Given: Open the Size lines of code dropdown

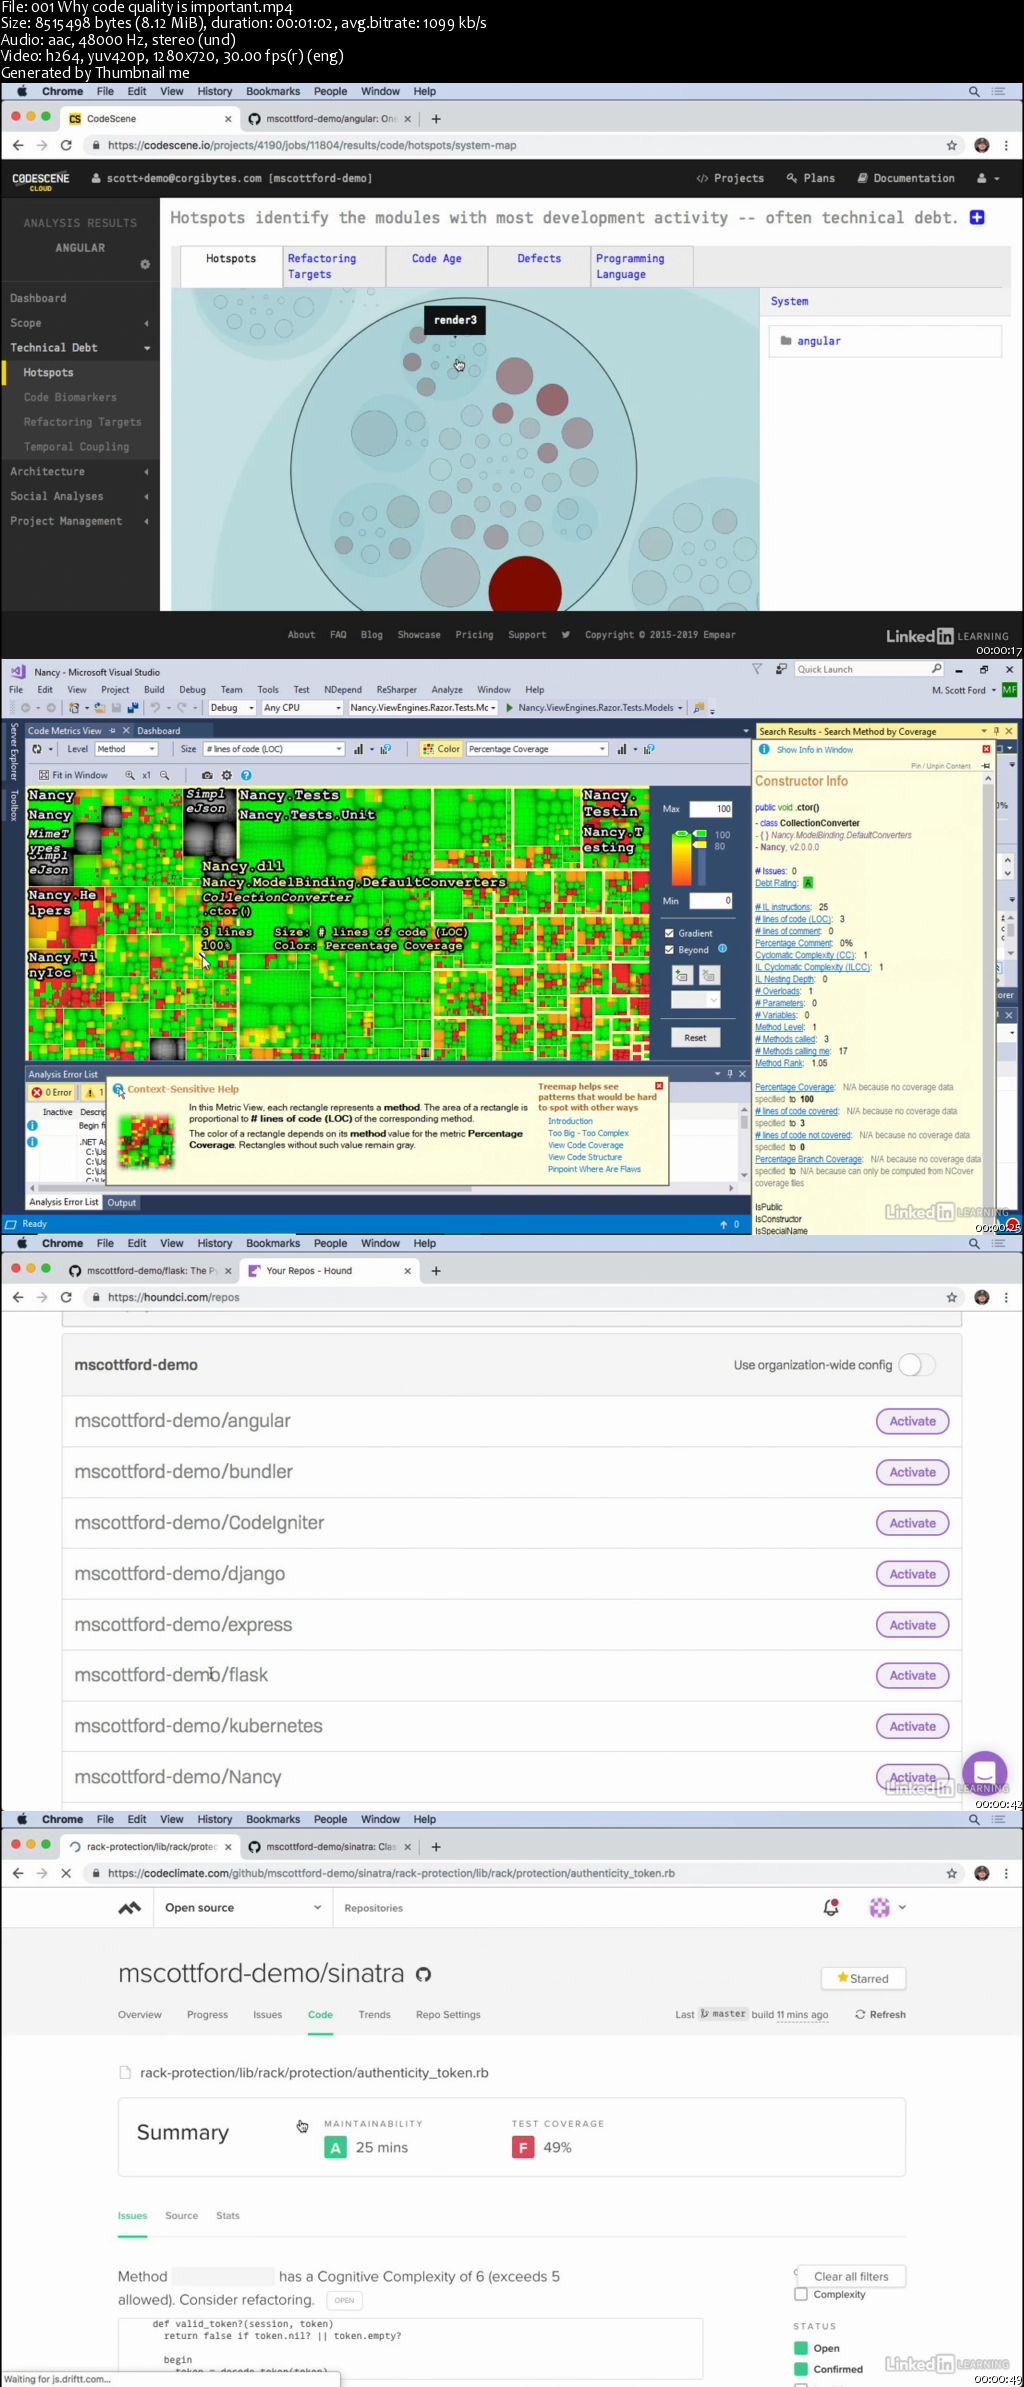Looking at the screenshot, I should [274, 749].
